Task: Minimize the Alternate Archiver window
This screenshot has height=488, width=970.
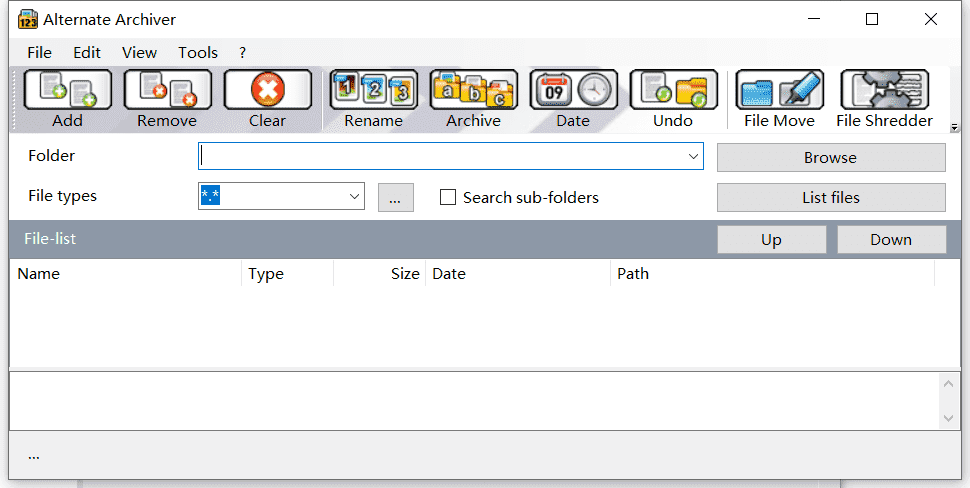Action: (x=815, y=19)
